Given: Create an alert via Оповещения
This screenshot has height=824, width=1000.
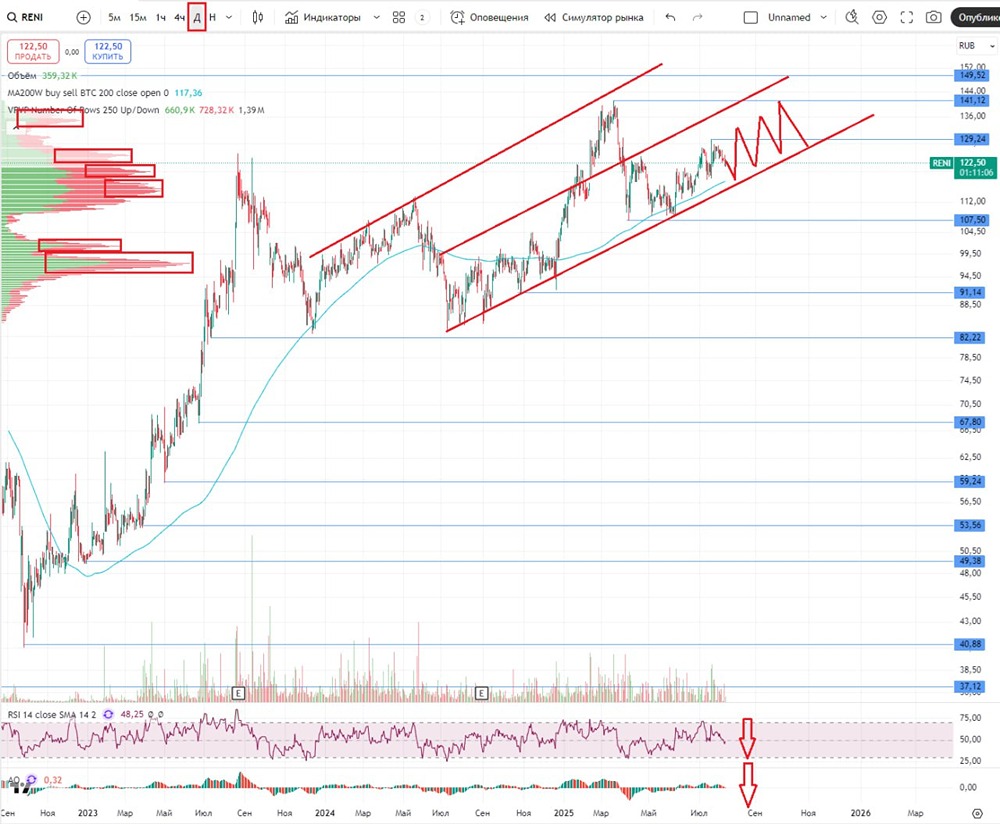Looking at the screenshot, I should coord(489,17).
